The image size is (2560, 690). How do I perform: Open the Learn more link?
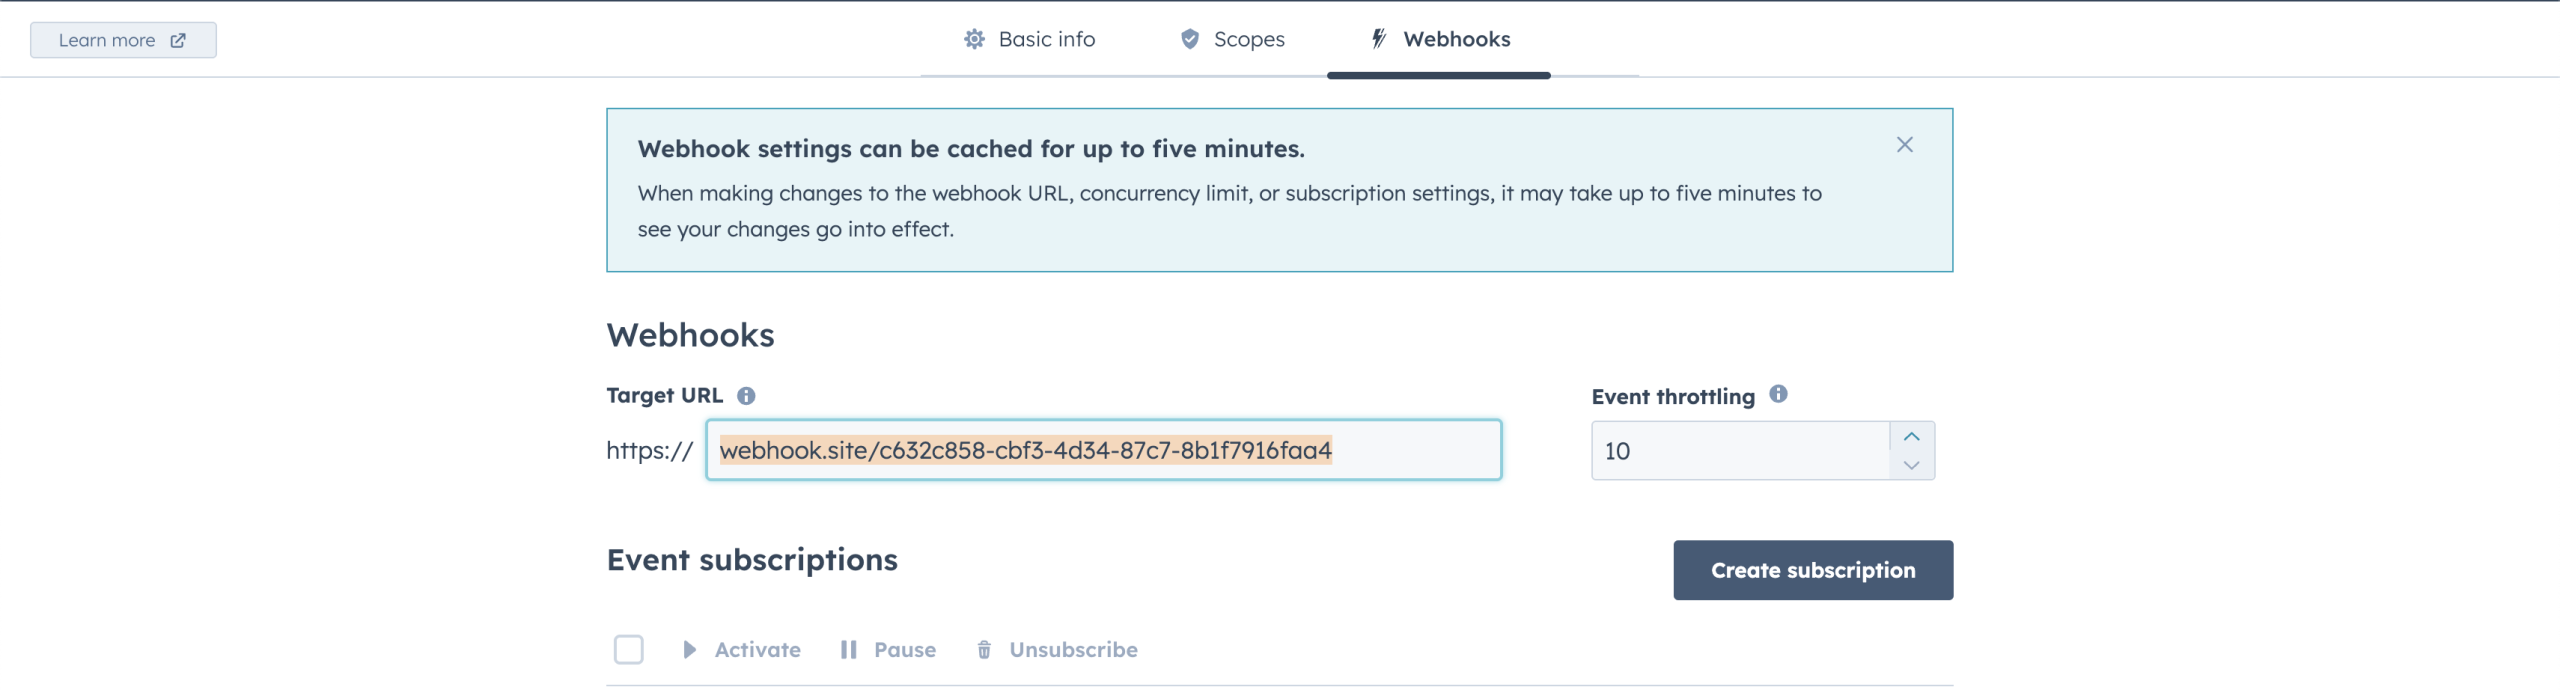click(123, 40)
